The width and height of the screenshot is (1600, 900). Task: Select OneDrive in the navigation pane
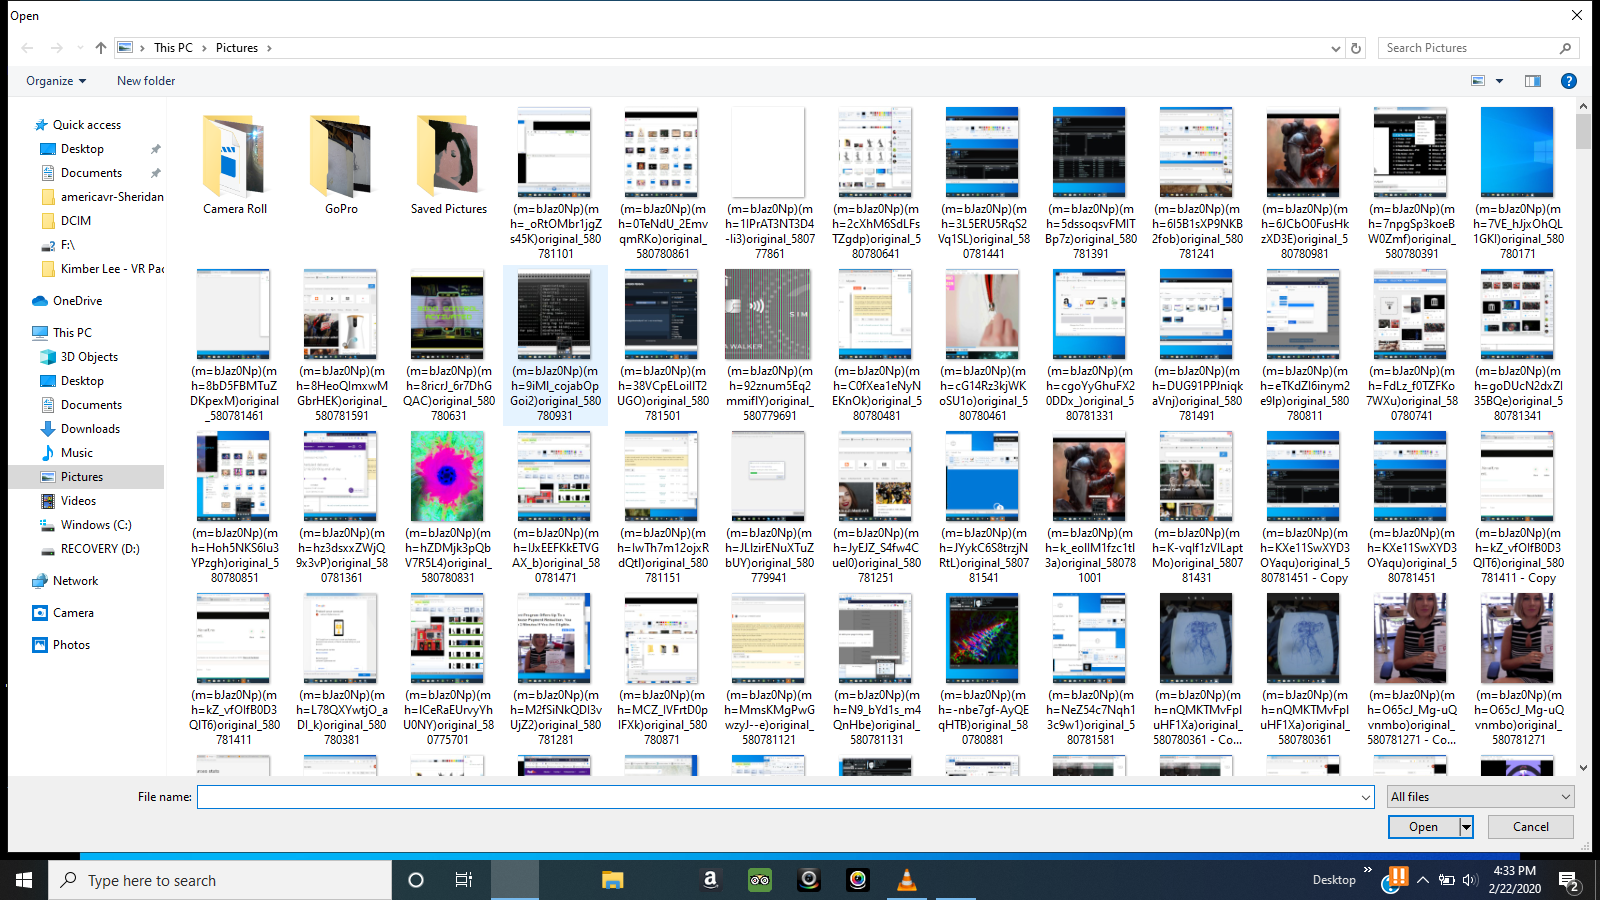tap(77, 301)
